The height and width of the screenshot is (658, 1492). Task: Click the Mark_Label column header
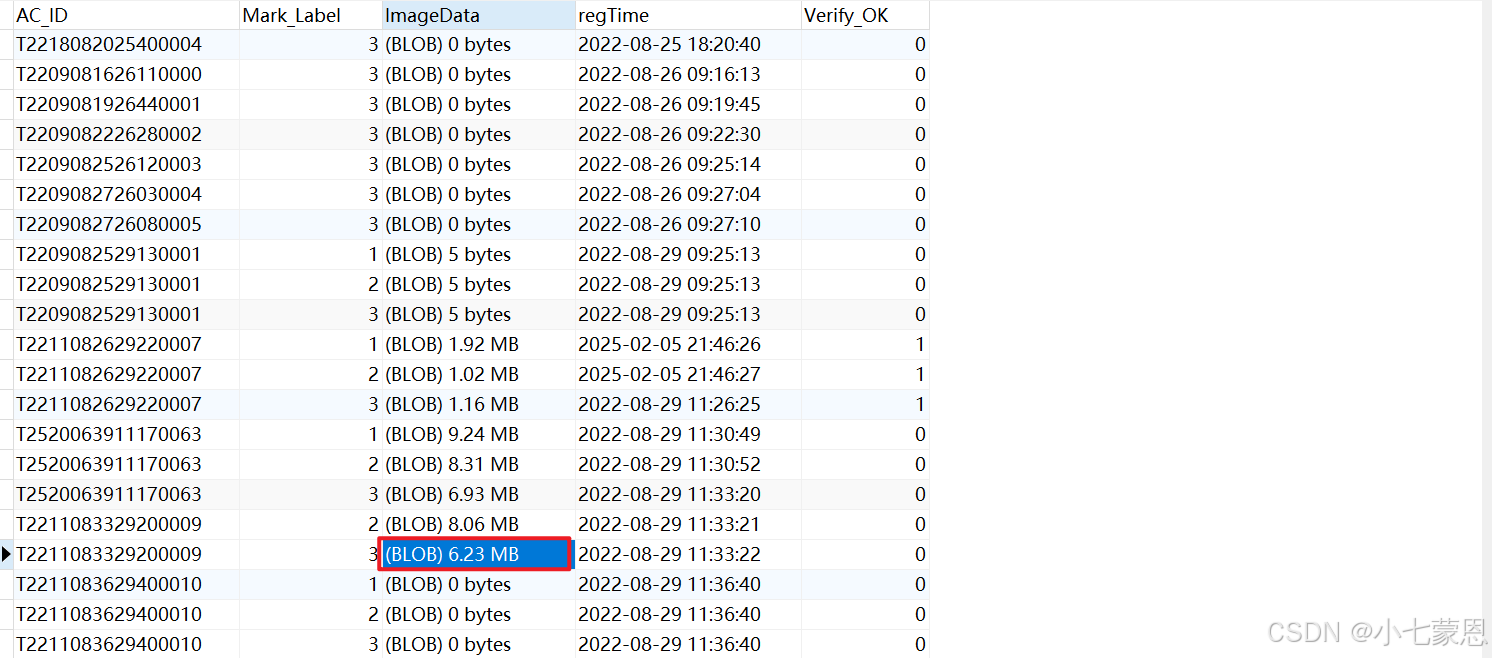pyautogui.click(x=311, y=15)
